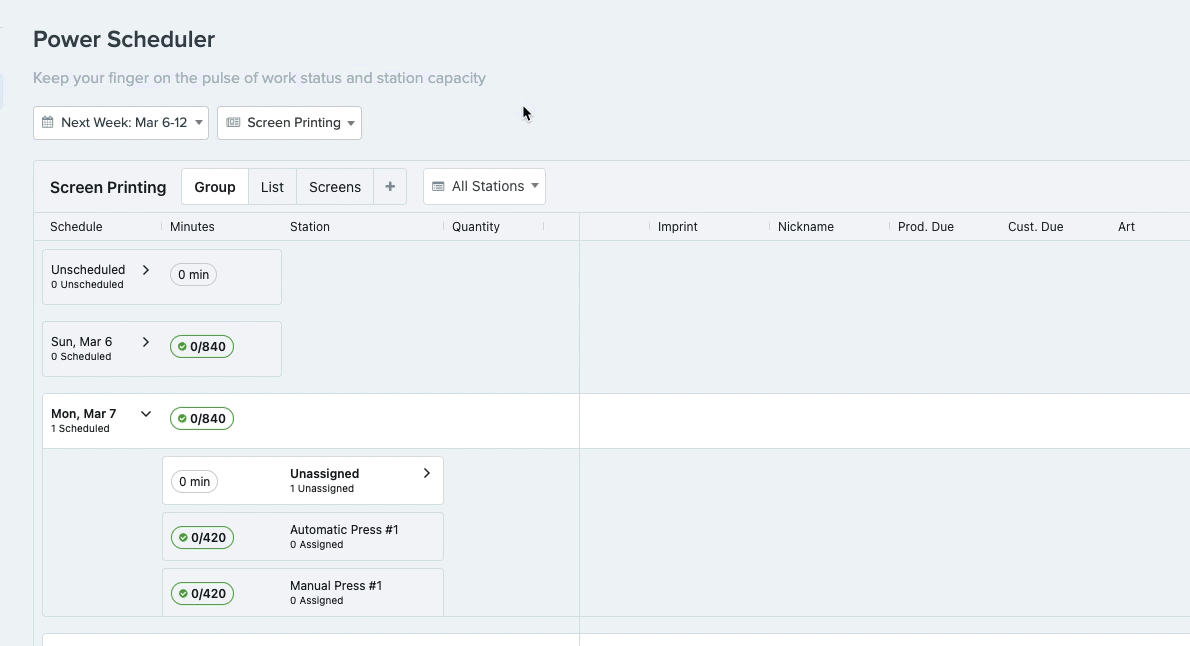
Task: Click the Cust. Due column header
Action: pos(1035,227)
